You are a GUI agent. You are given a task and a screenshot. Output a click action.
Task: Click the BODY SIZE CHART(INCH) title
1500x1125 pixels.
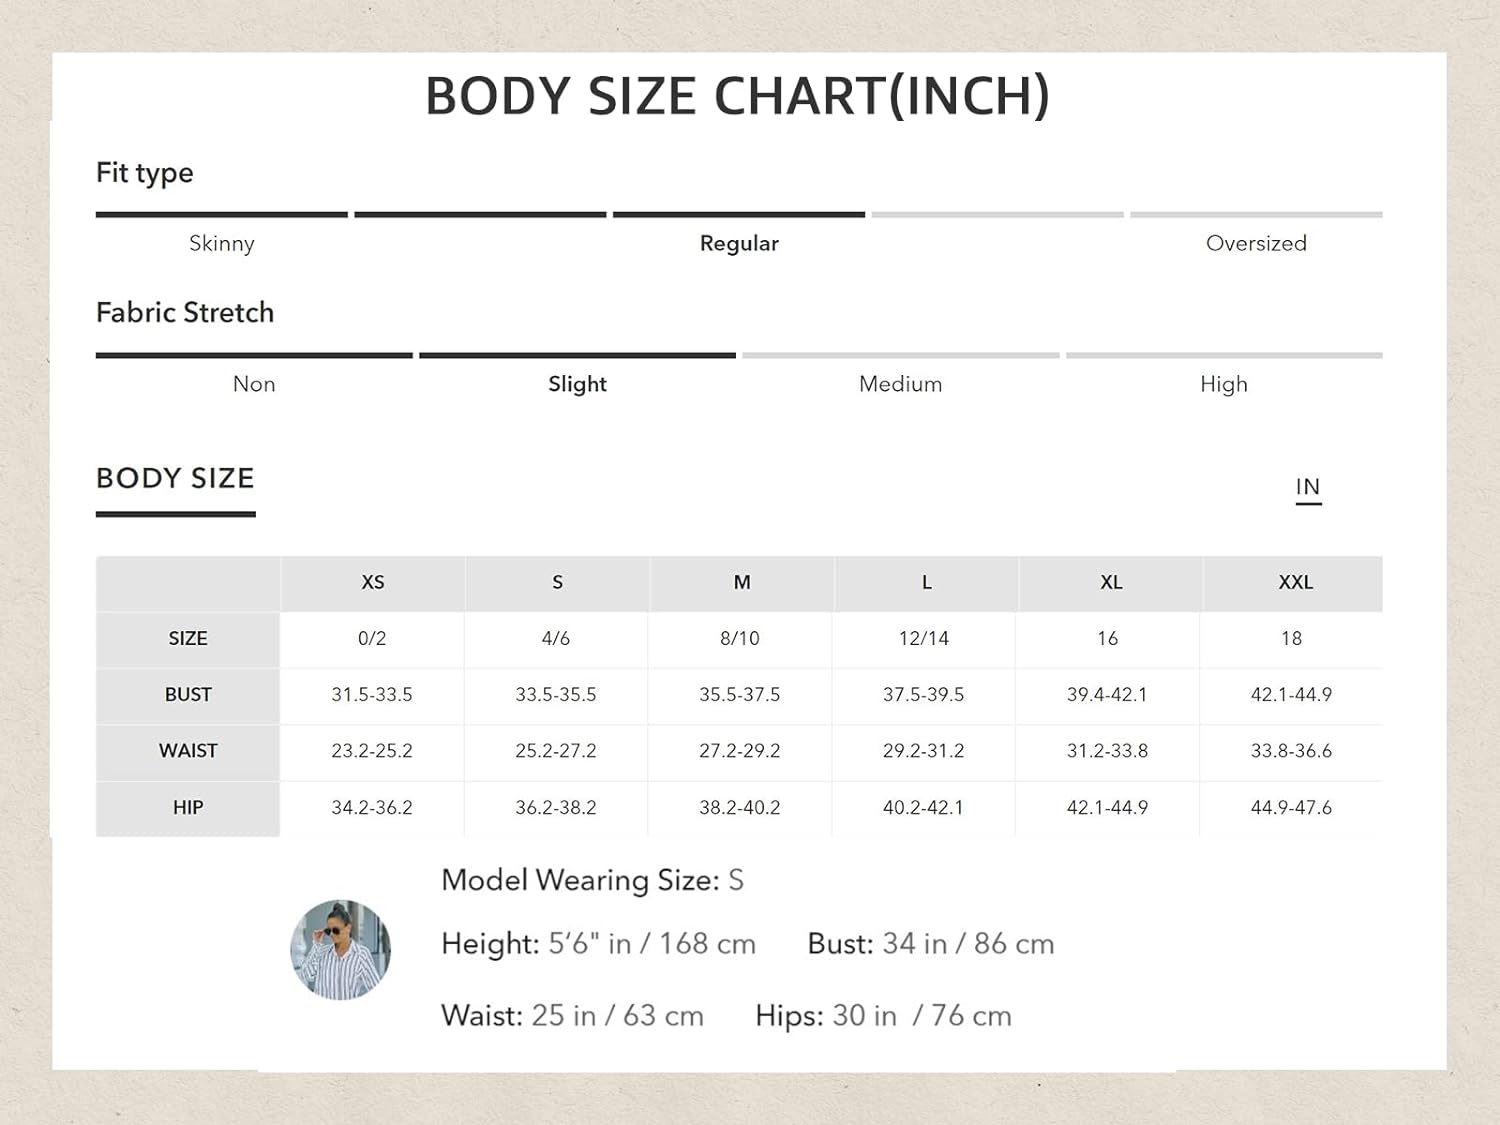pyautogui.click(x=738, y=97)
